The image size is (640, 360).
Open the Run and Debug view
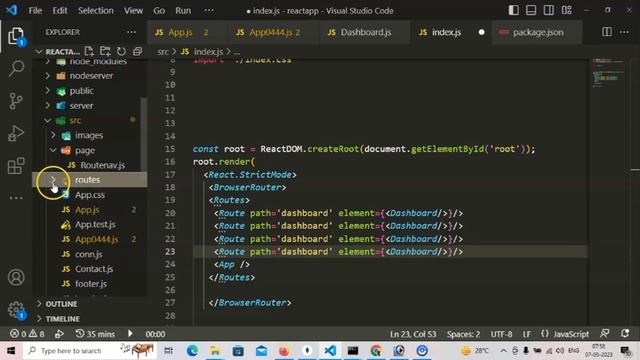pyautogui.click(x=16, y=133)
